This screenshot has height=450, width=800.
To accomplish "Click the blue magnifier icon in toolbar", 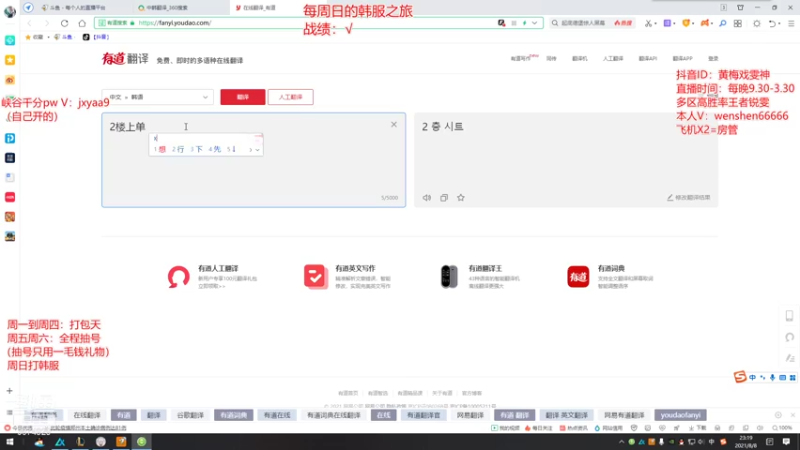I will (722, 23).
